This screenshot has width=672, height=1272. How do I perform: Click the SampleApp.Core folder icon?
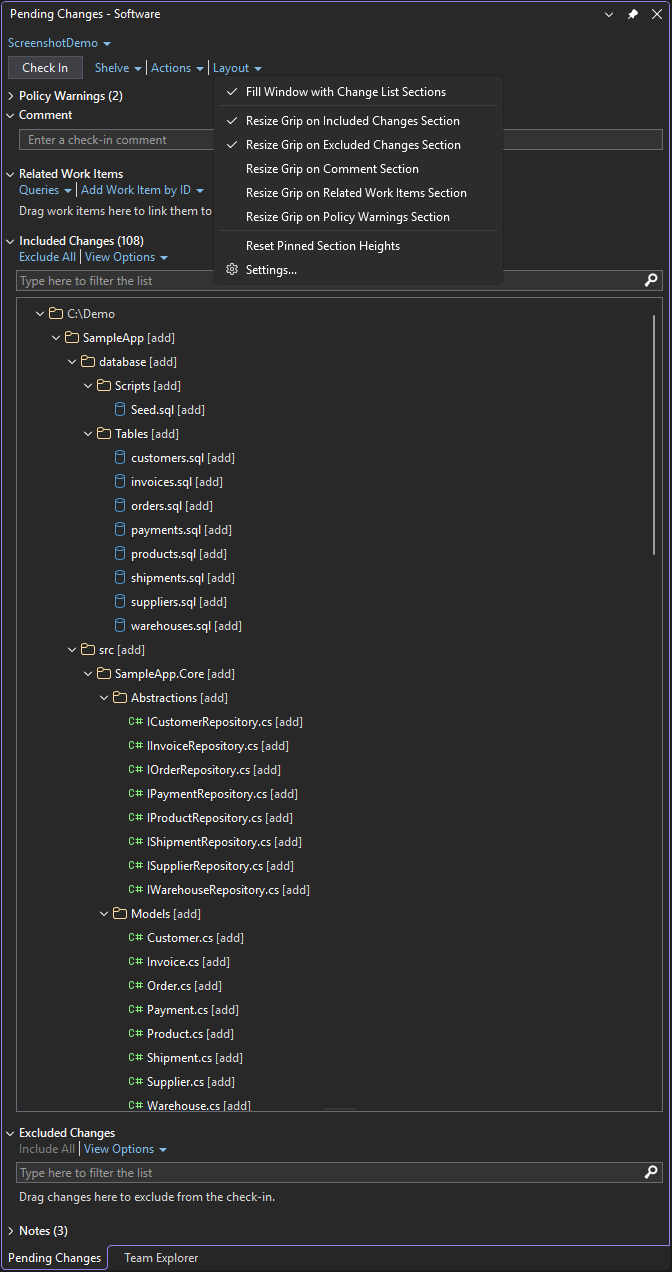coord(104,674)
